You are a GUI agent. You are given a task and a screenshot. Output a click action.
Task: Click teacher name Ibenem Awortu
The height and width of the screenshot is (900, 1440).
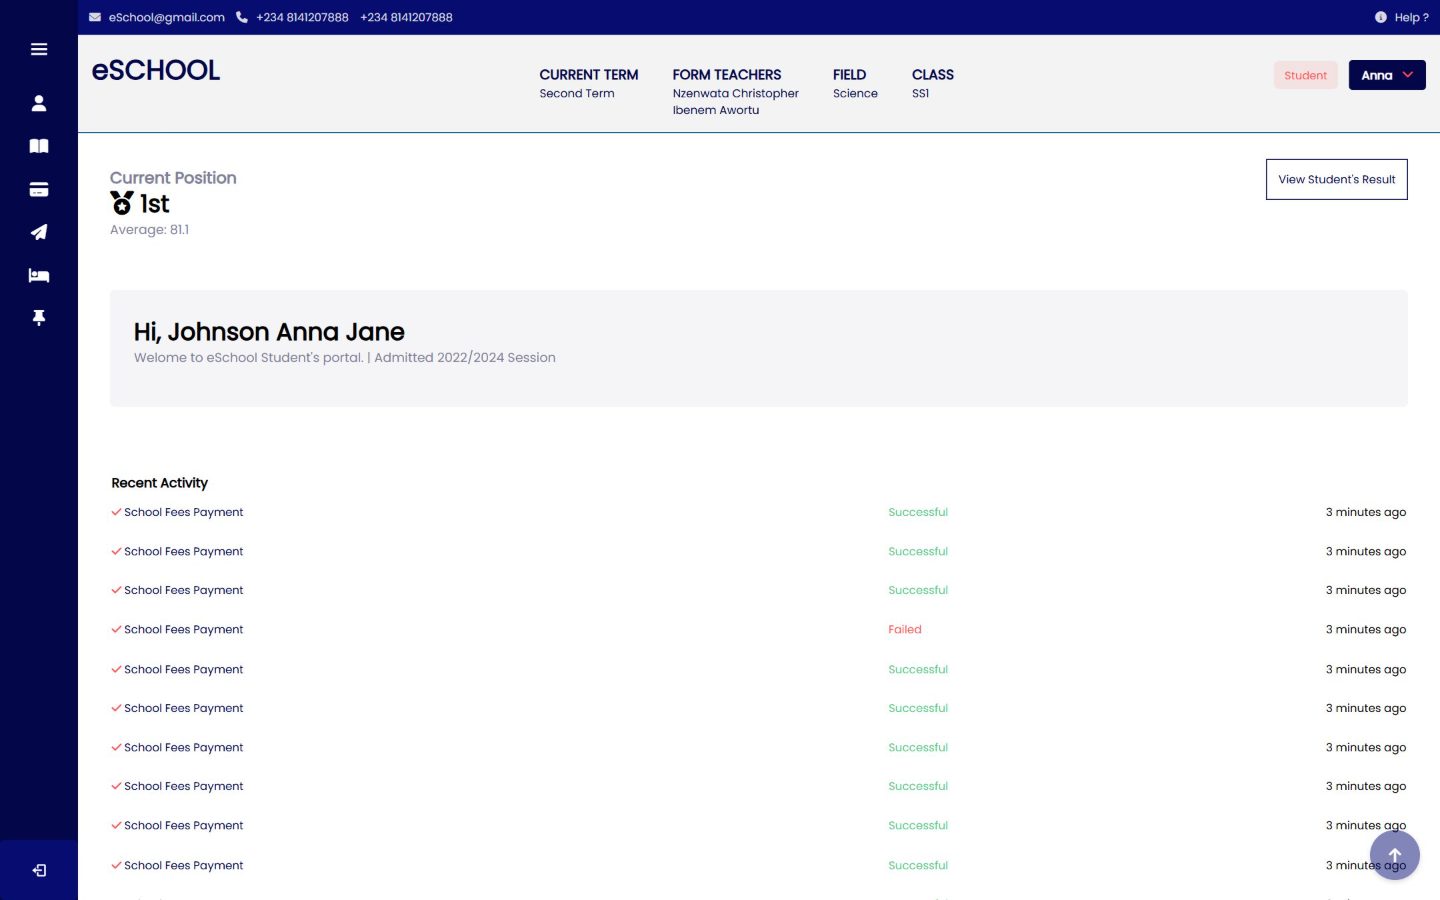click(x=716, y=110)
